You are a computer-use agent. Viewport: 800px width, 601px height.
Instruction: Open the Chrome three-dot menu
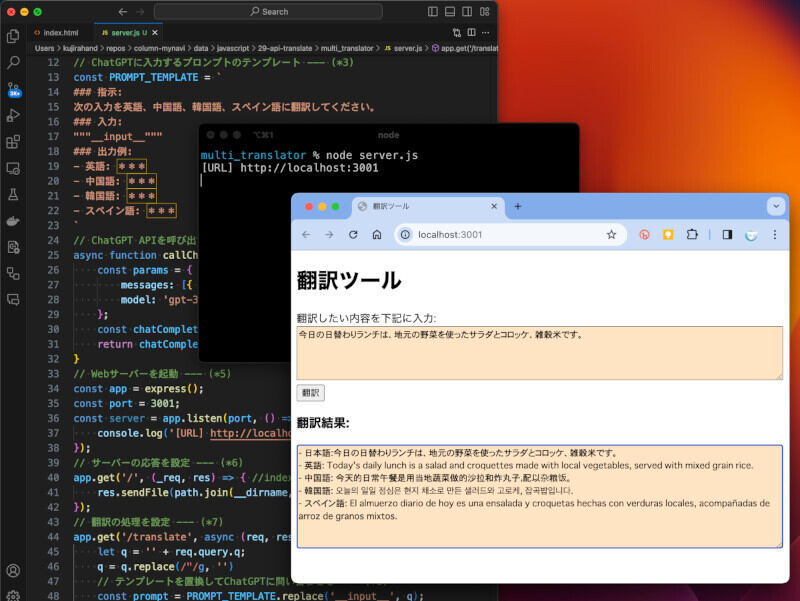(x=775, y=234)
